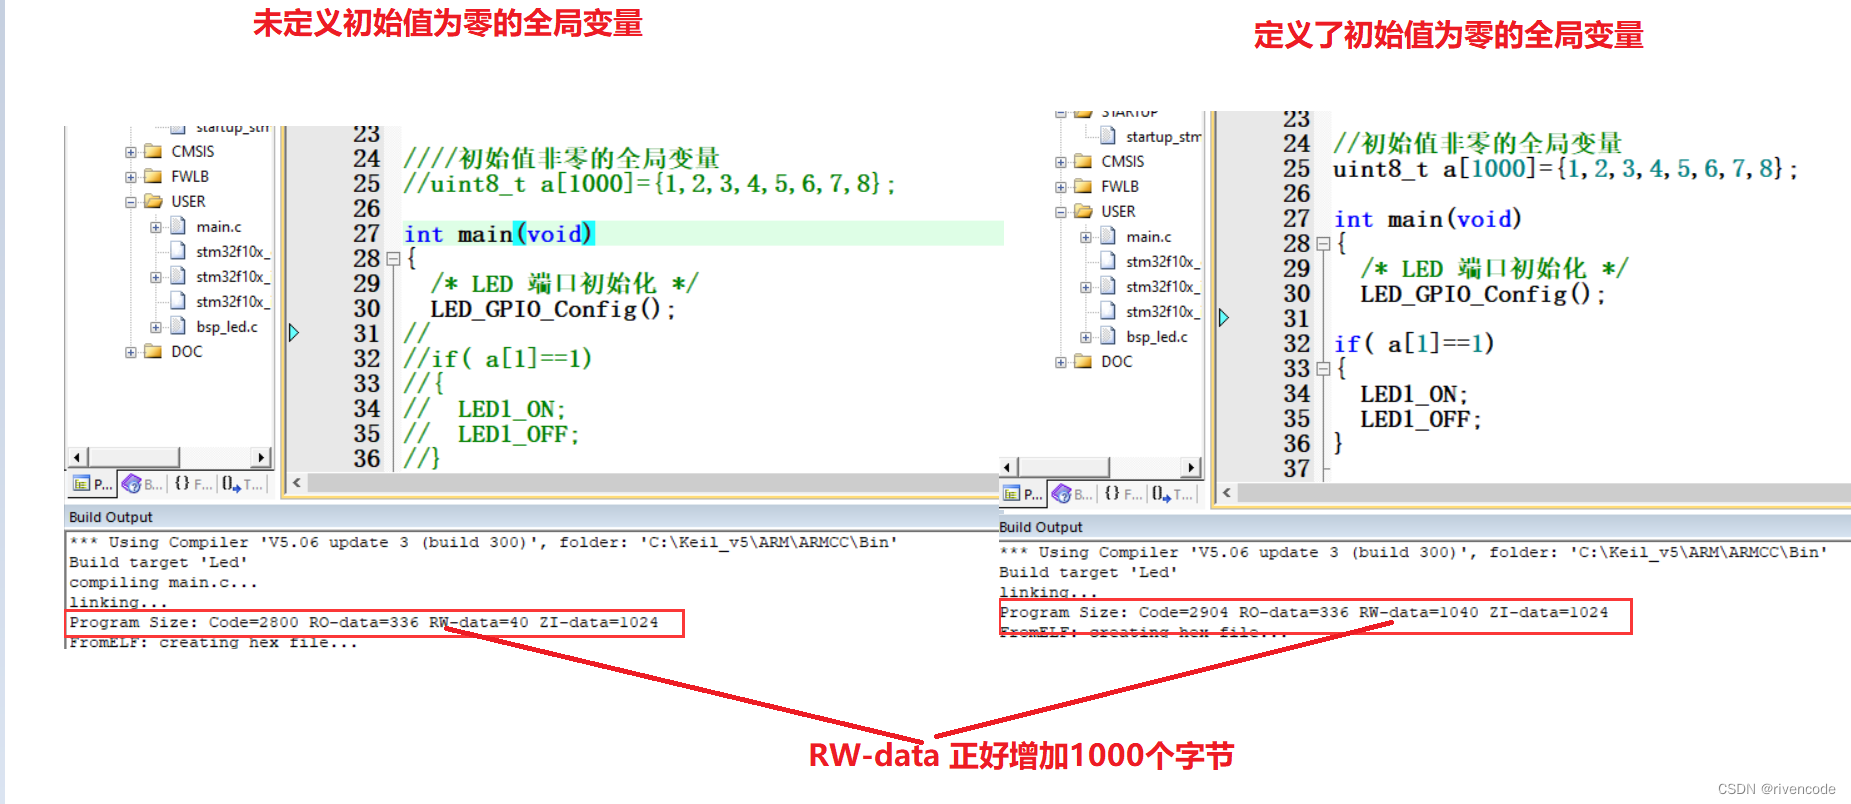Click right scroll arrow of right project panel
1851x804 pixels.
click(x=1191, y=467)
